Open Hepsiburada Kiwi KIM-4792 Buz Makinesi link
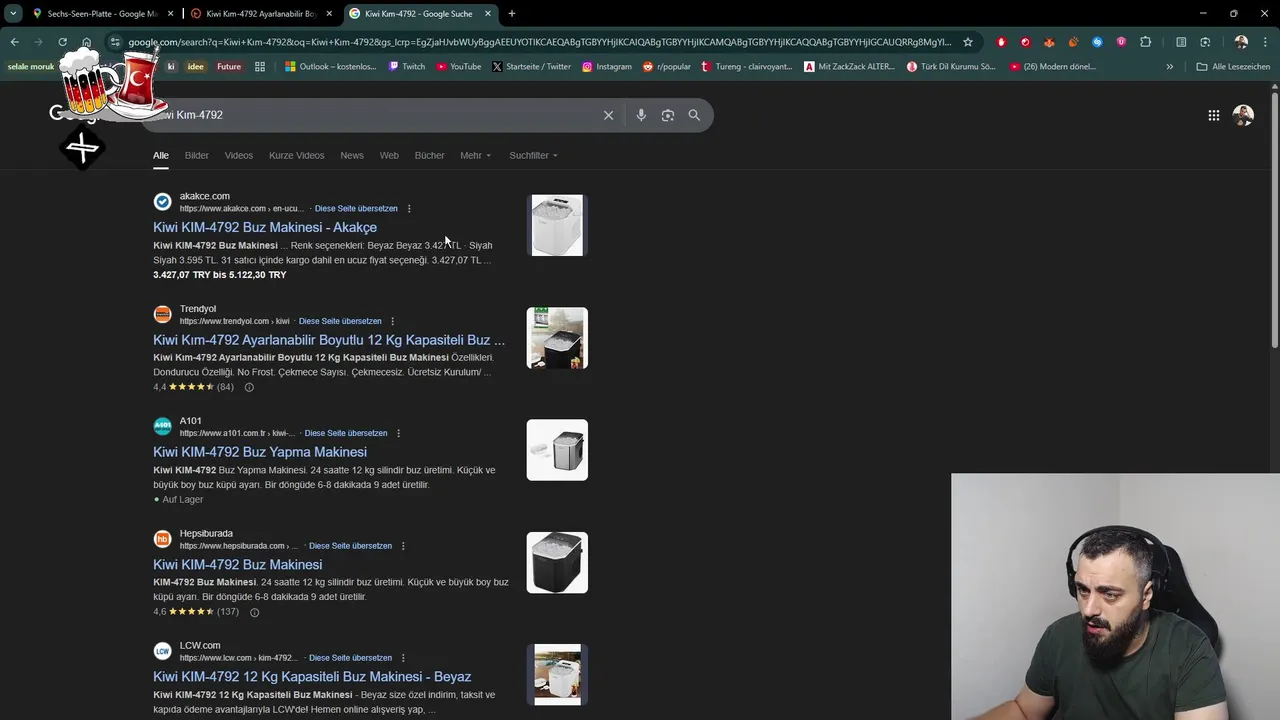The width and height of the screenshot is (1280, 720). point(237,564)
